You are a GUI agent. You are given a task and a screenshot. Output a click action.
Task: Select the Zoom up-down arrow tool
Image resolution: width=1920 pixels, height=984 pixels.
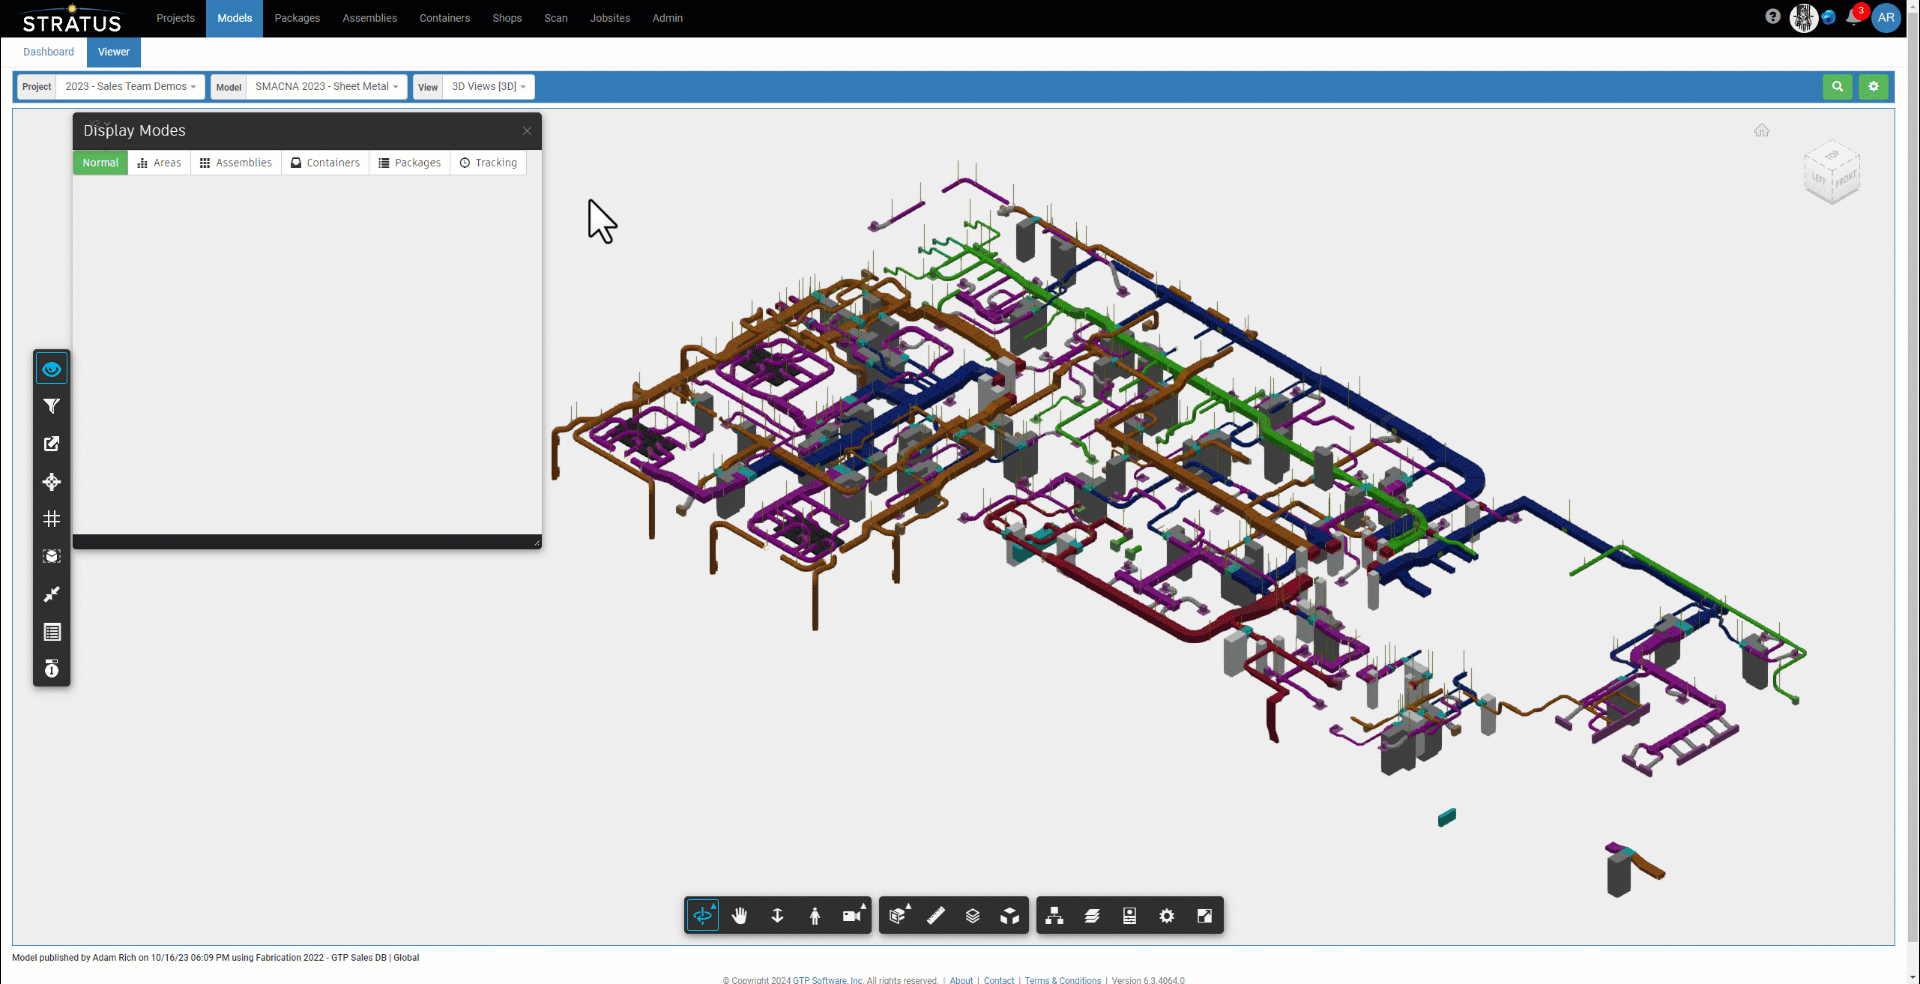pos(777,915)
